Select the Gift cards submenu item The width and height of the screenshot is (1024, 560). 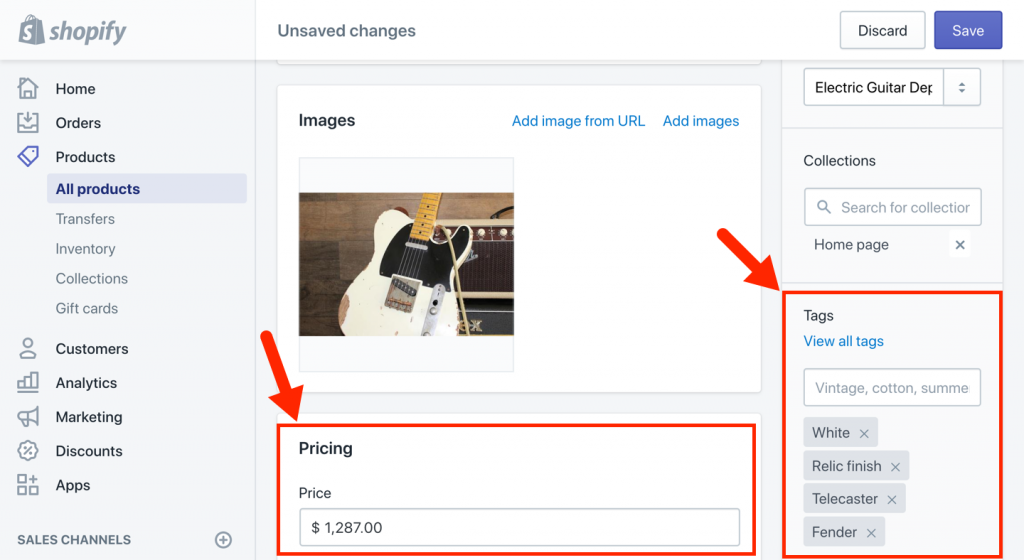(x=86, y=309)
